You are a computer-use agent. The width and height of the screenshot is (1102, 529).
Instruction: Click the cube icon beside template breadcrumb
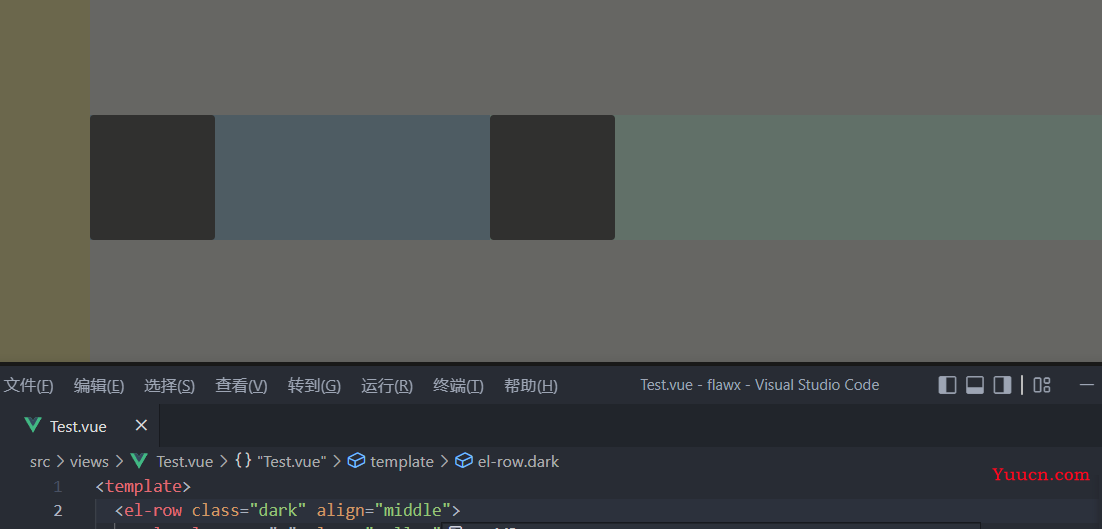point(356,461)
